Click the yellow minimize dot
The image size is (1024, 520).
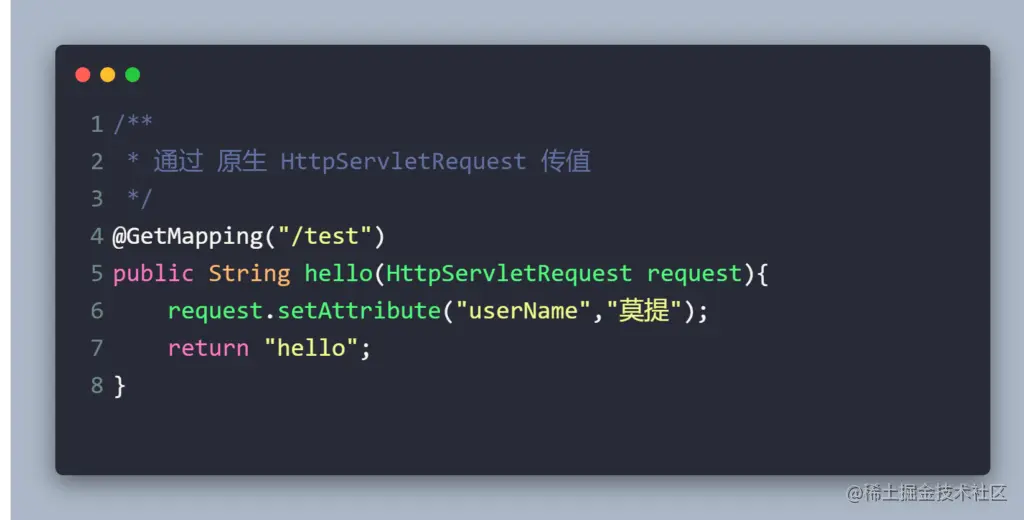pos(108,75)
